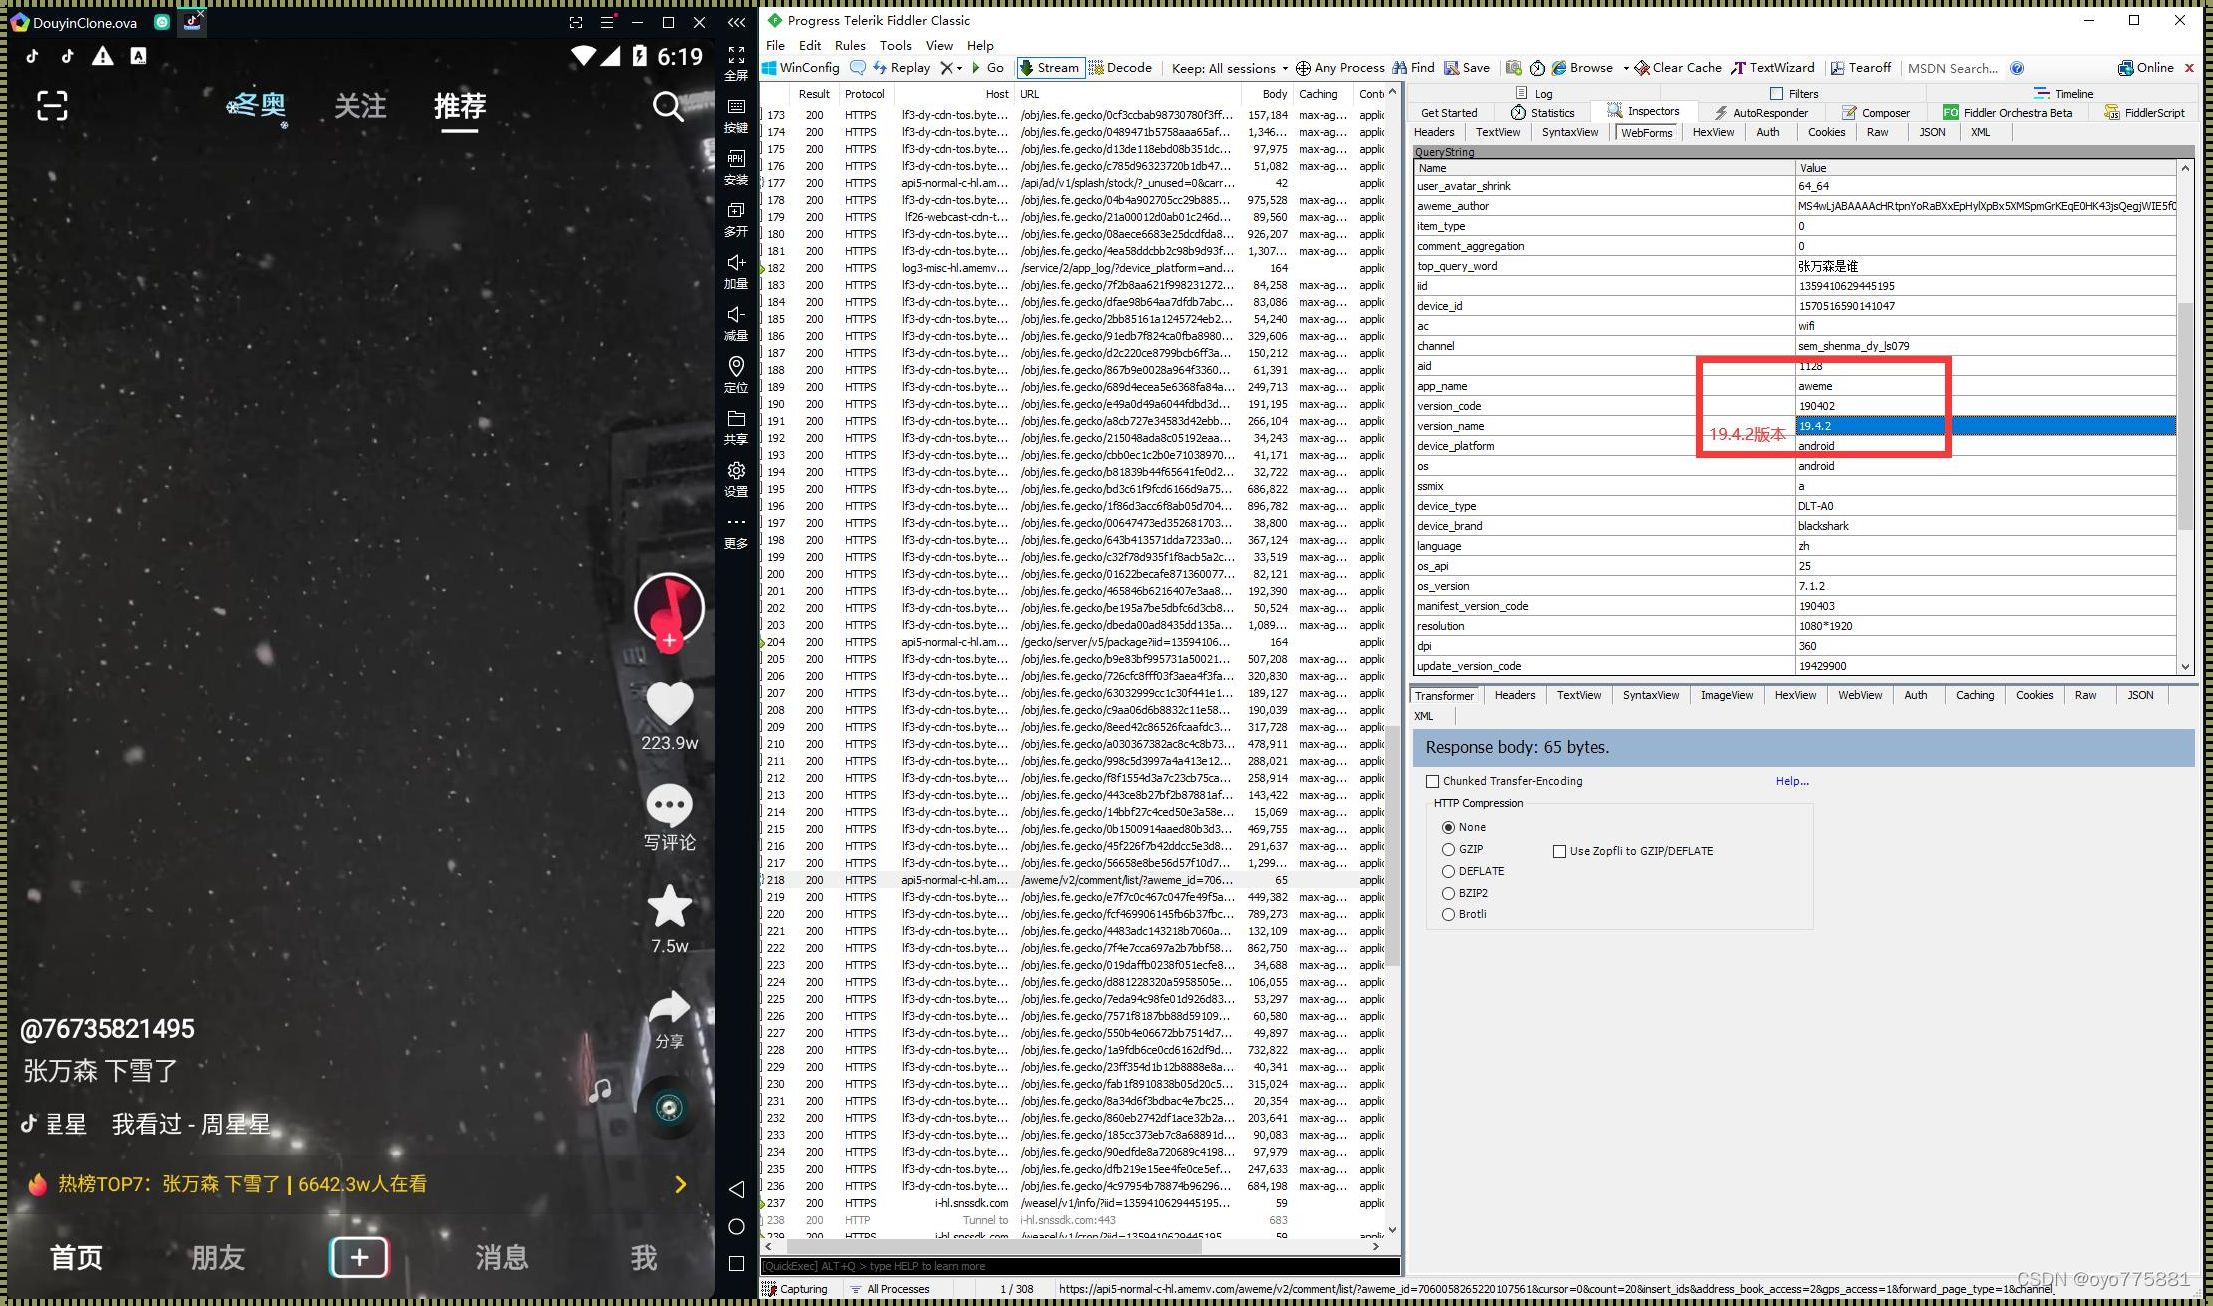Select the None compression radio button
The image size is (2213, 1306).
pyautogui.click(x=1448, y=827)
